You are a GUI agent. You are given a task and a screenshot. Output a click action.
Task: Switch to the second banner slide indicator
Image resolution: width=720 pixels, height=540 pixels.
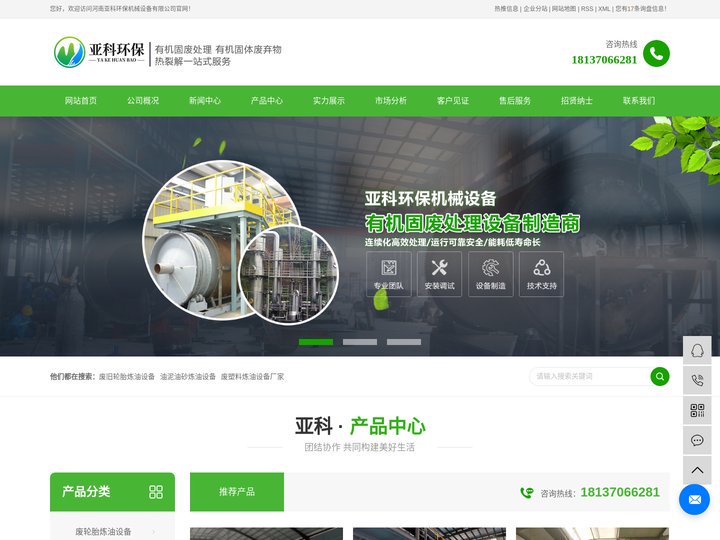(360, 342)
